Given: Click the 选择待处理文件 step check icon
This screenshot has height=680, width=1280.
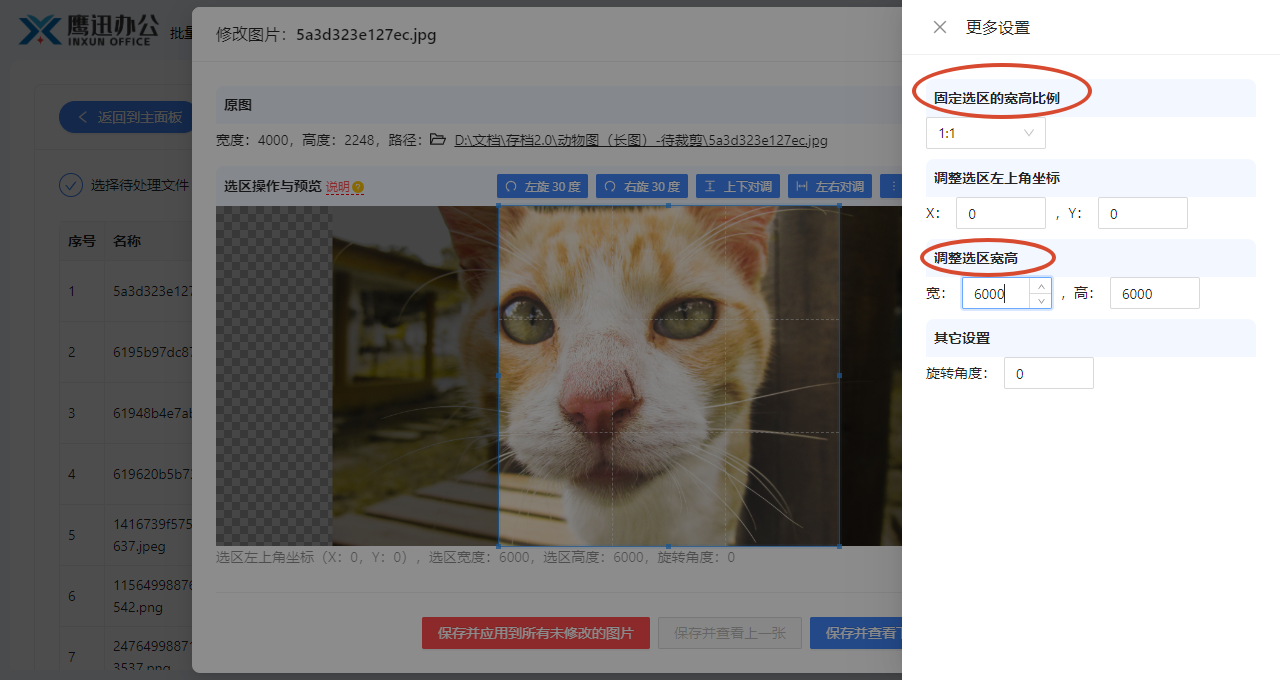Looking at the screenshot, I should pyautogui.click(x=70, y=185).
